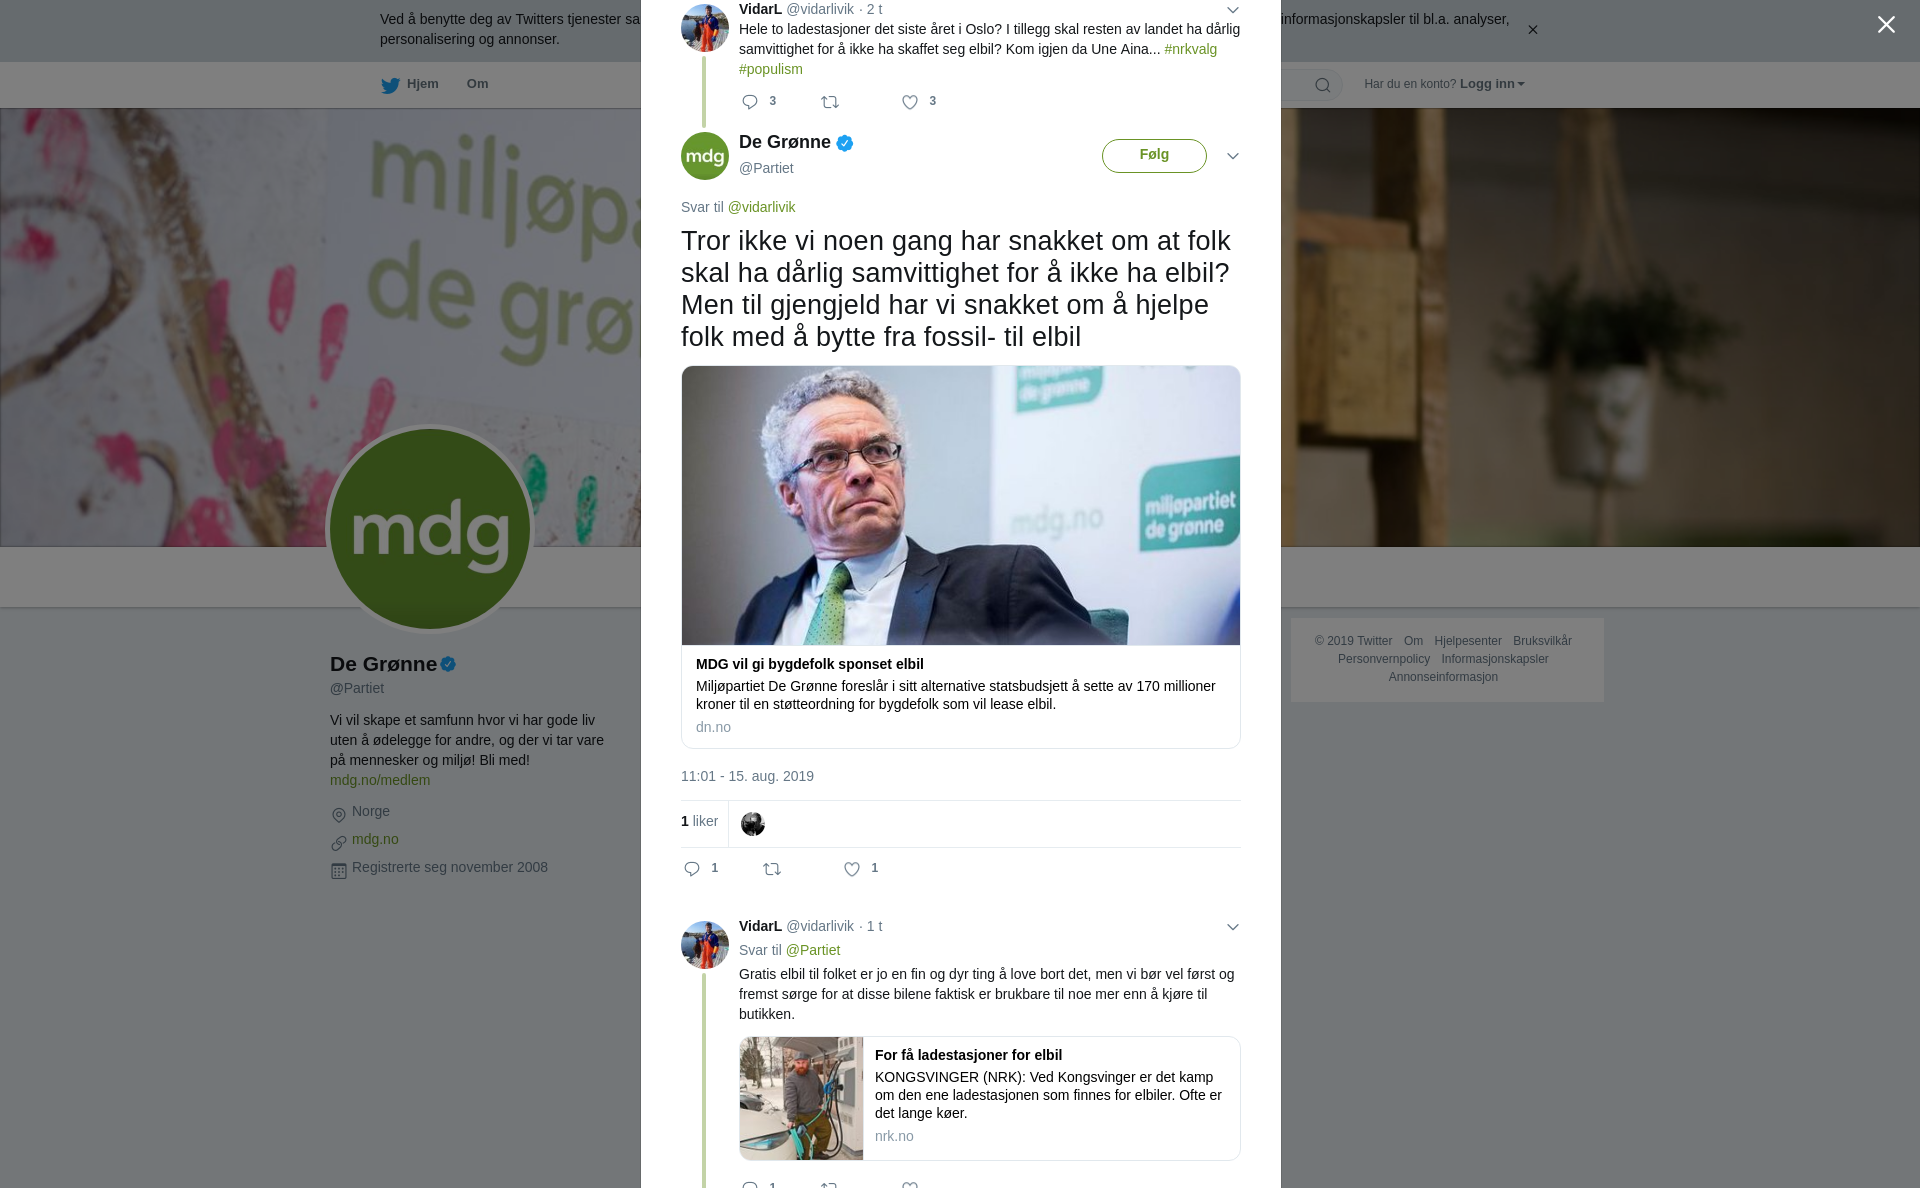Open the MDG vil gi bygdefolk sponset elbil card
The height and width of the screenshot is (1188, 1920).
click(x=961, y=557)
